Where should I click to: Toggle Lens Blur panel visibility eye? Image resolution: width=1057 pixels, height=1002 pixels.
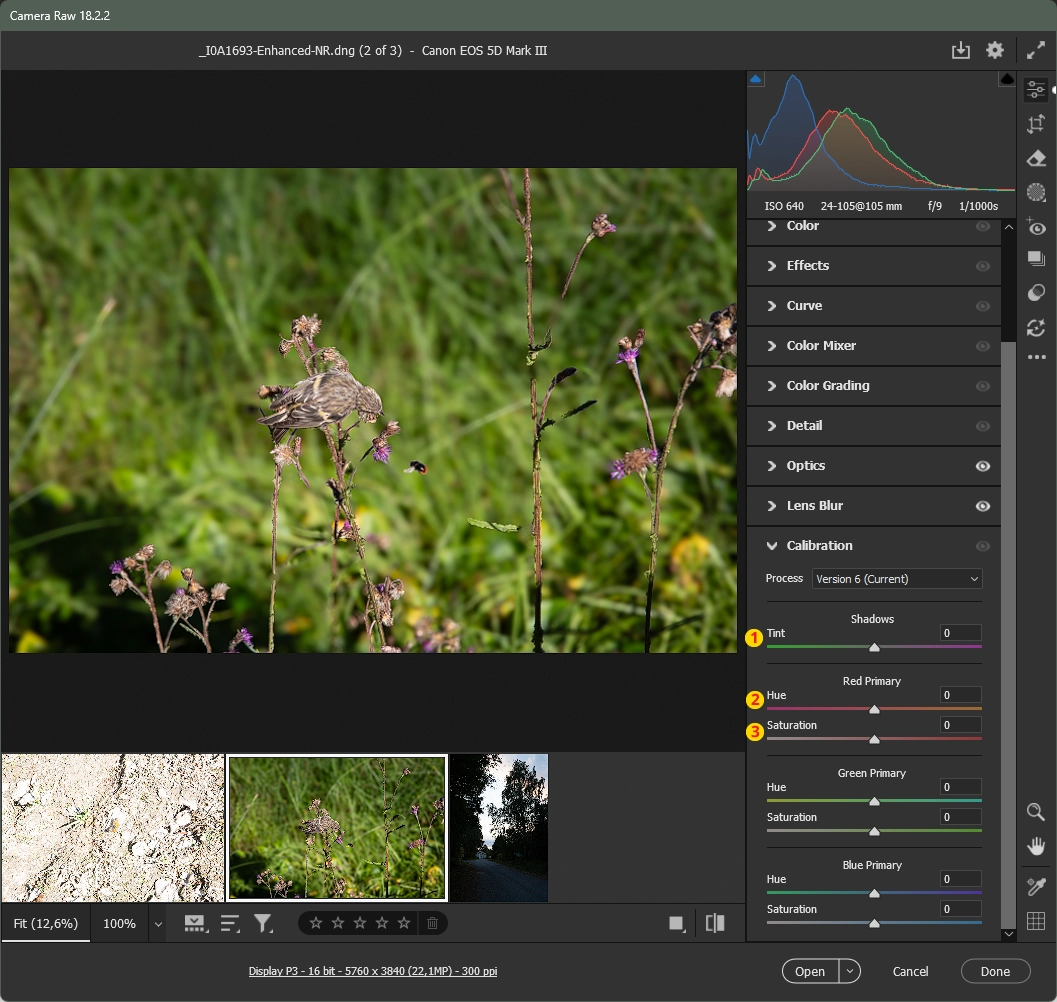[983, 506]
